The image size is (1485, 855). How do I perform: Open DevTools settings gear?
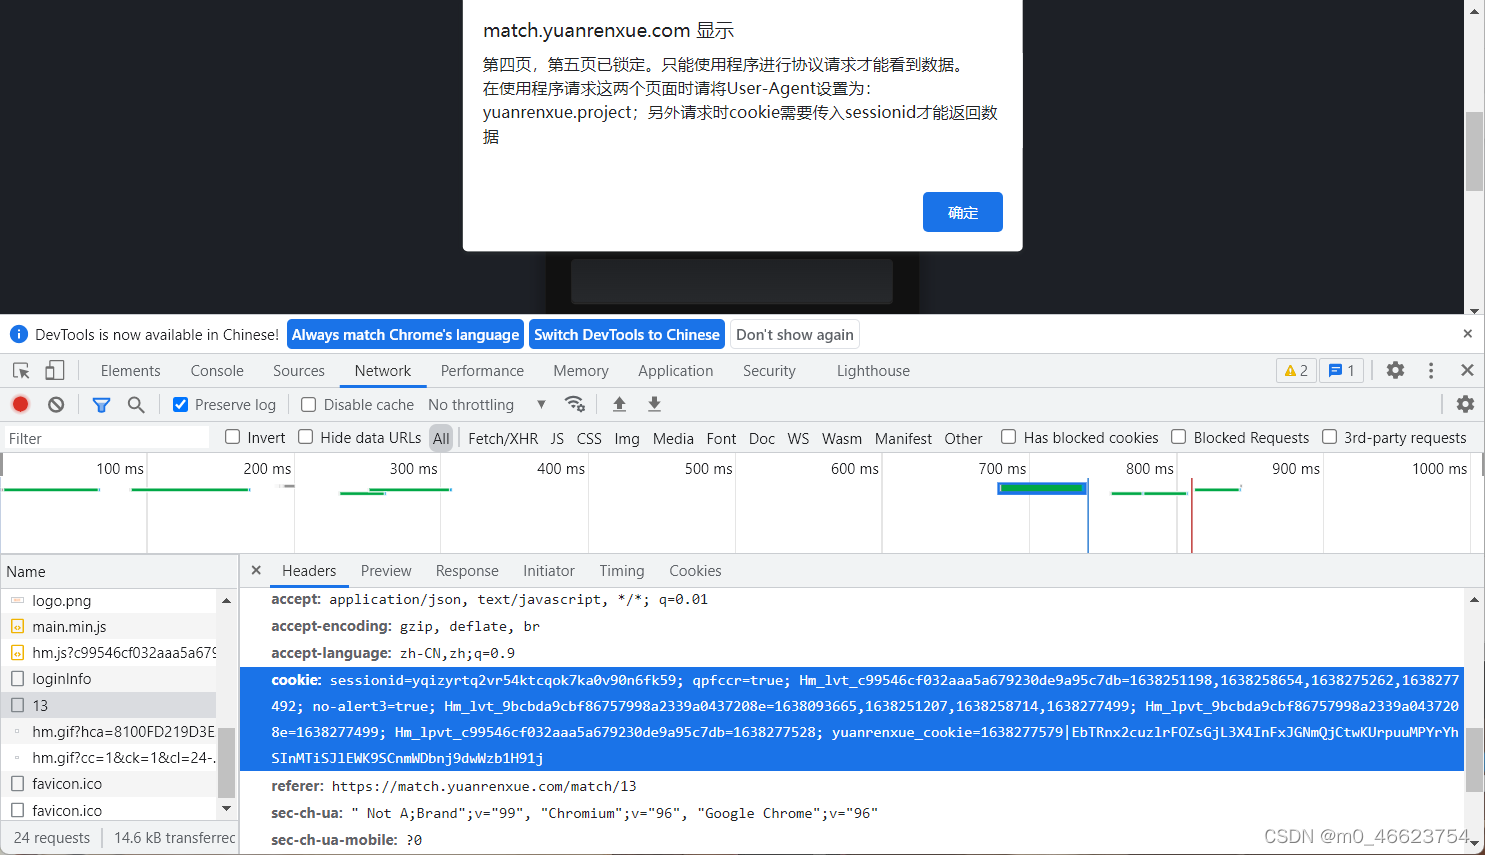tap(1395, 370)
